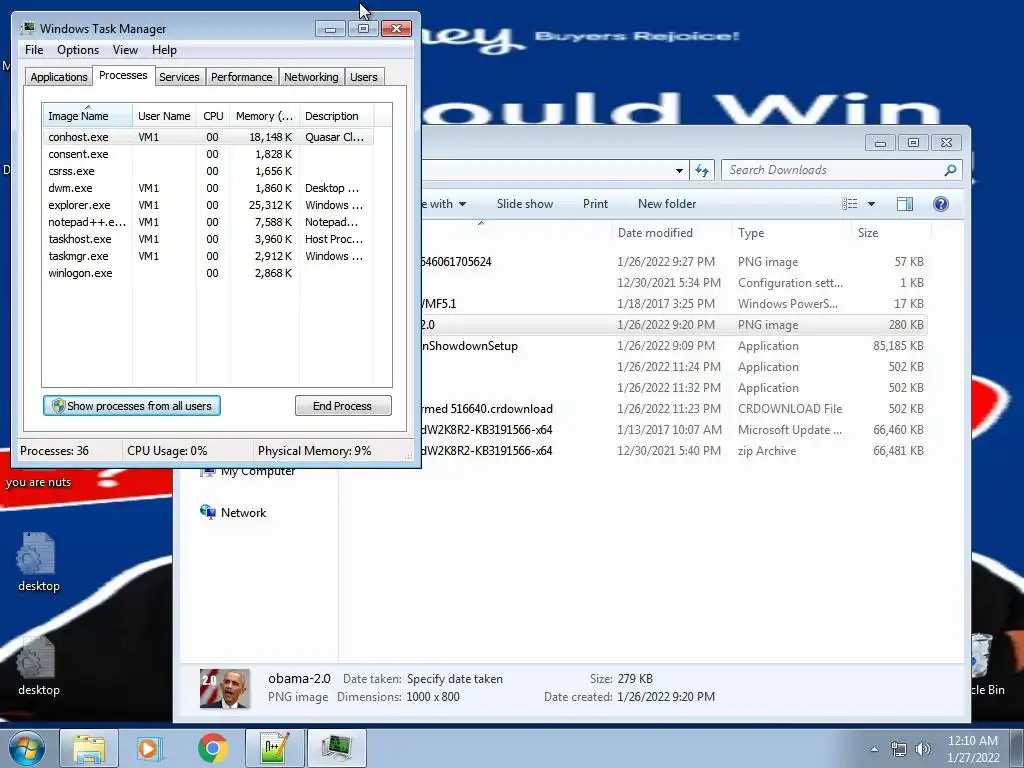Click the search magnifier in Search Downloads
This screenshot has height=768, width=1024.
pos(950,170)
